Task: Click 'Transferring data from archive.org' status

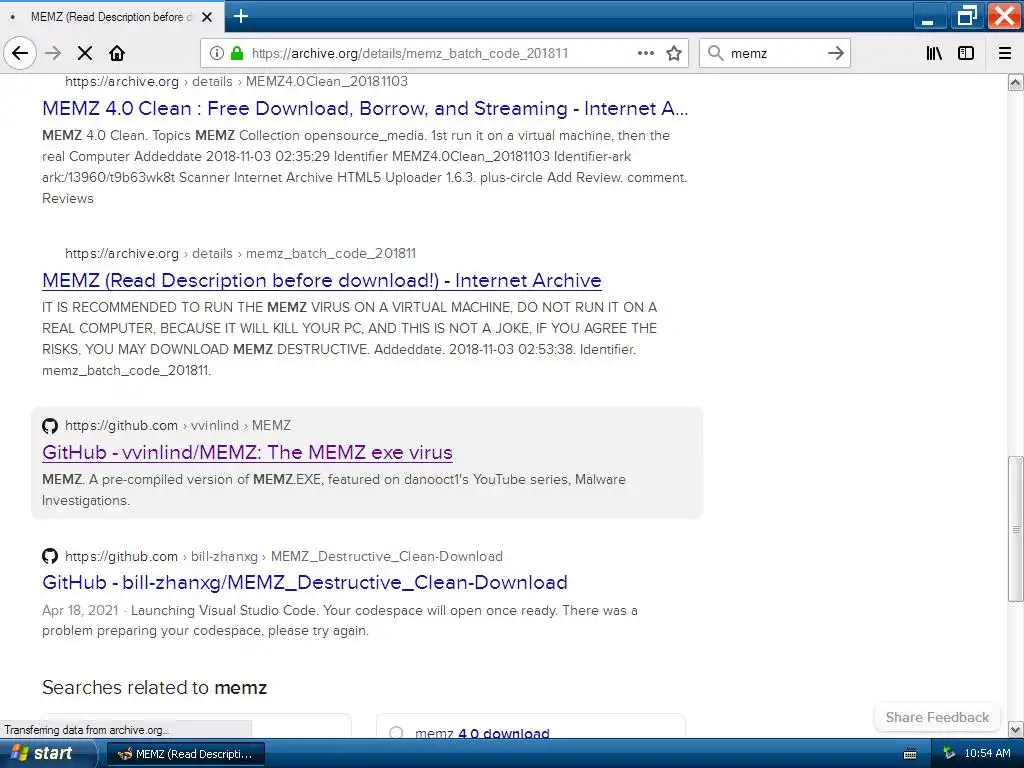Action: pos(87,729)
